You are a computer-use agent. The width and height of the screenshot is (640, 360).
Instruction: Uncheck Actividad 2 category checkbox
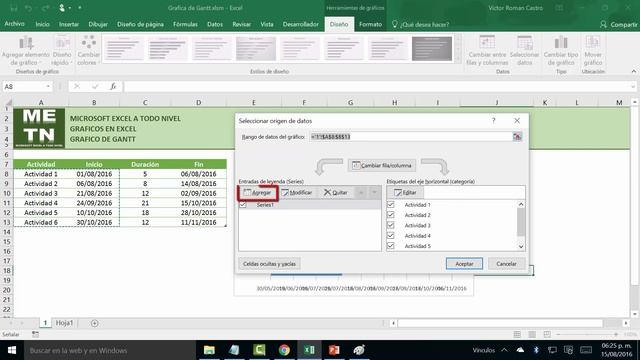391,214
